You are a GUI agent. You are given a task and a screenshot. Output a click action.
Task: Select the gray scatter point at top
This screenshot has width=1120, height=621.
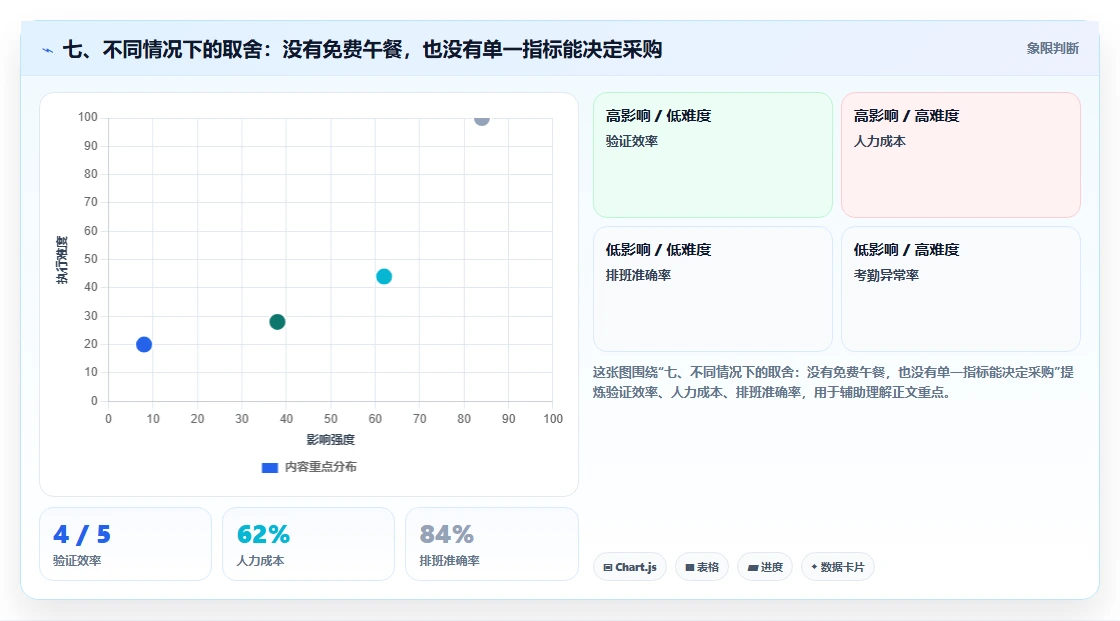(x=481, y=119)
